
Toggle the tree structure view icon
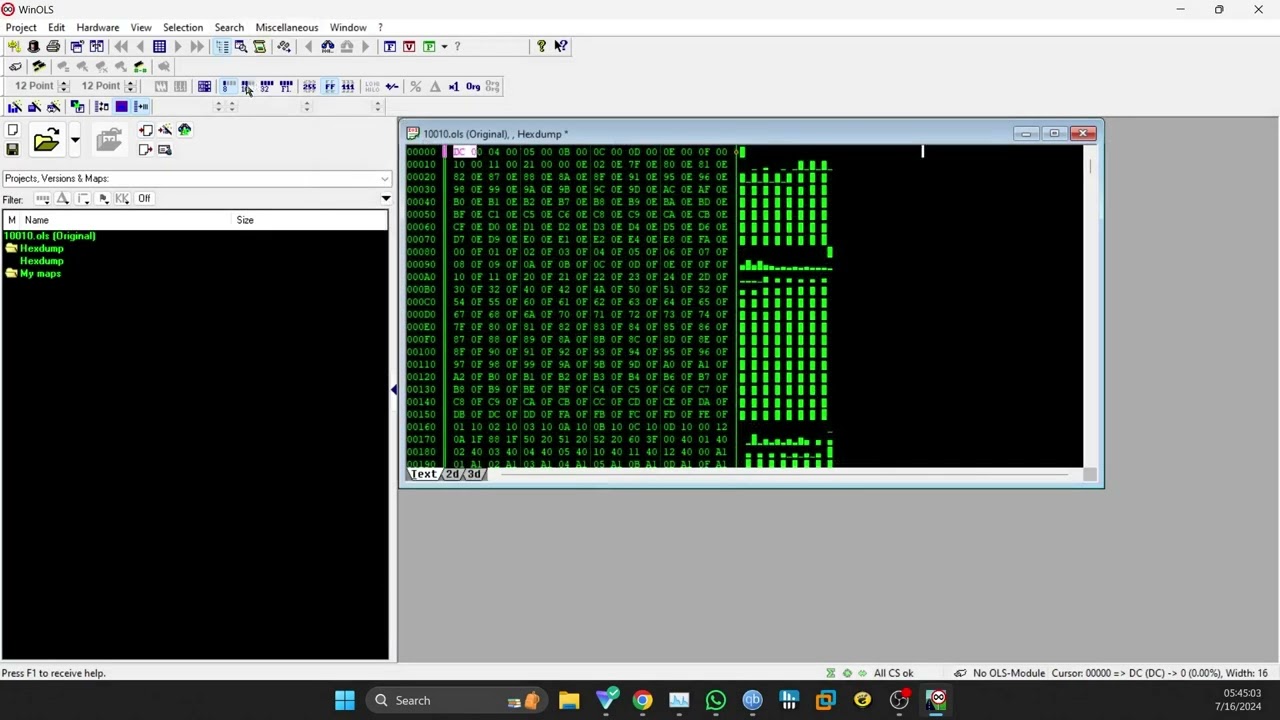[222, 46]
